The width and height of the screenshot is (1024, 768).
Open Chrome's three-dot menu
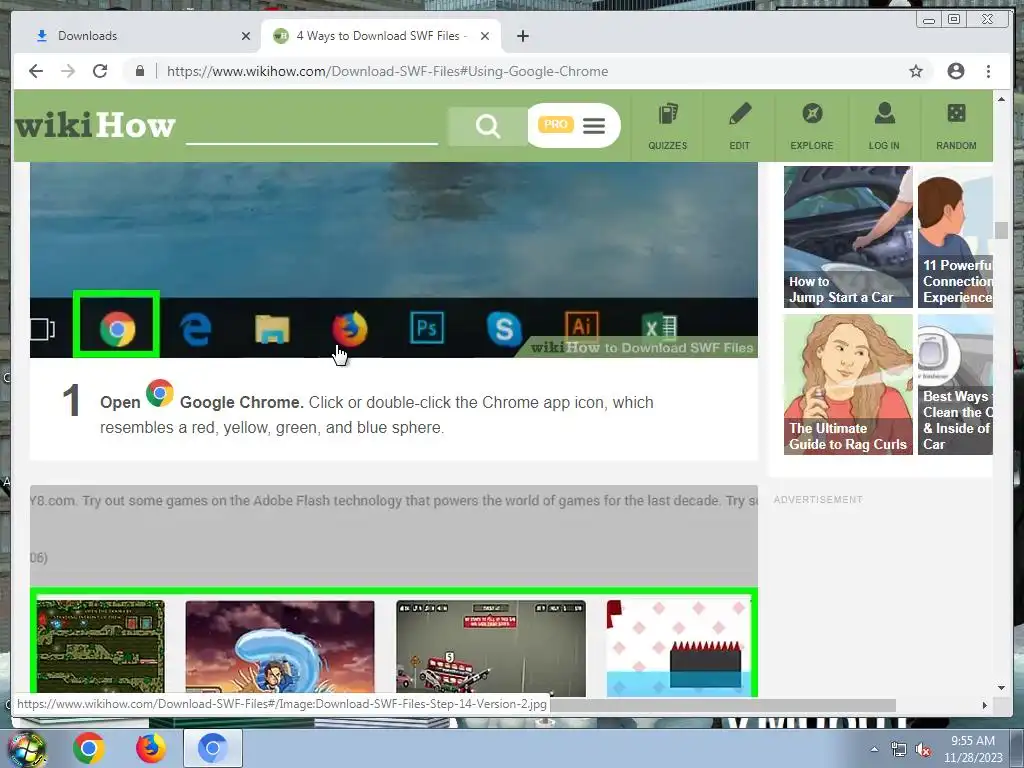(988, 71)
